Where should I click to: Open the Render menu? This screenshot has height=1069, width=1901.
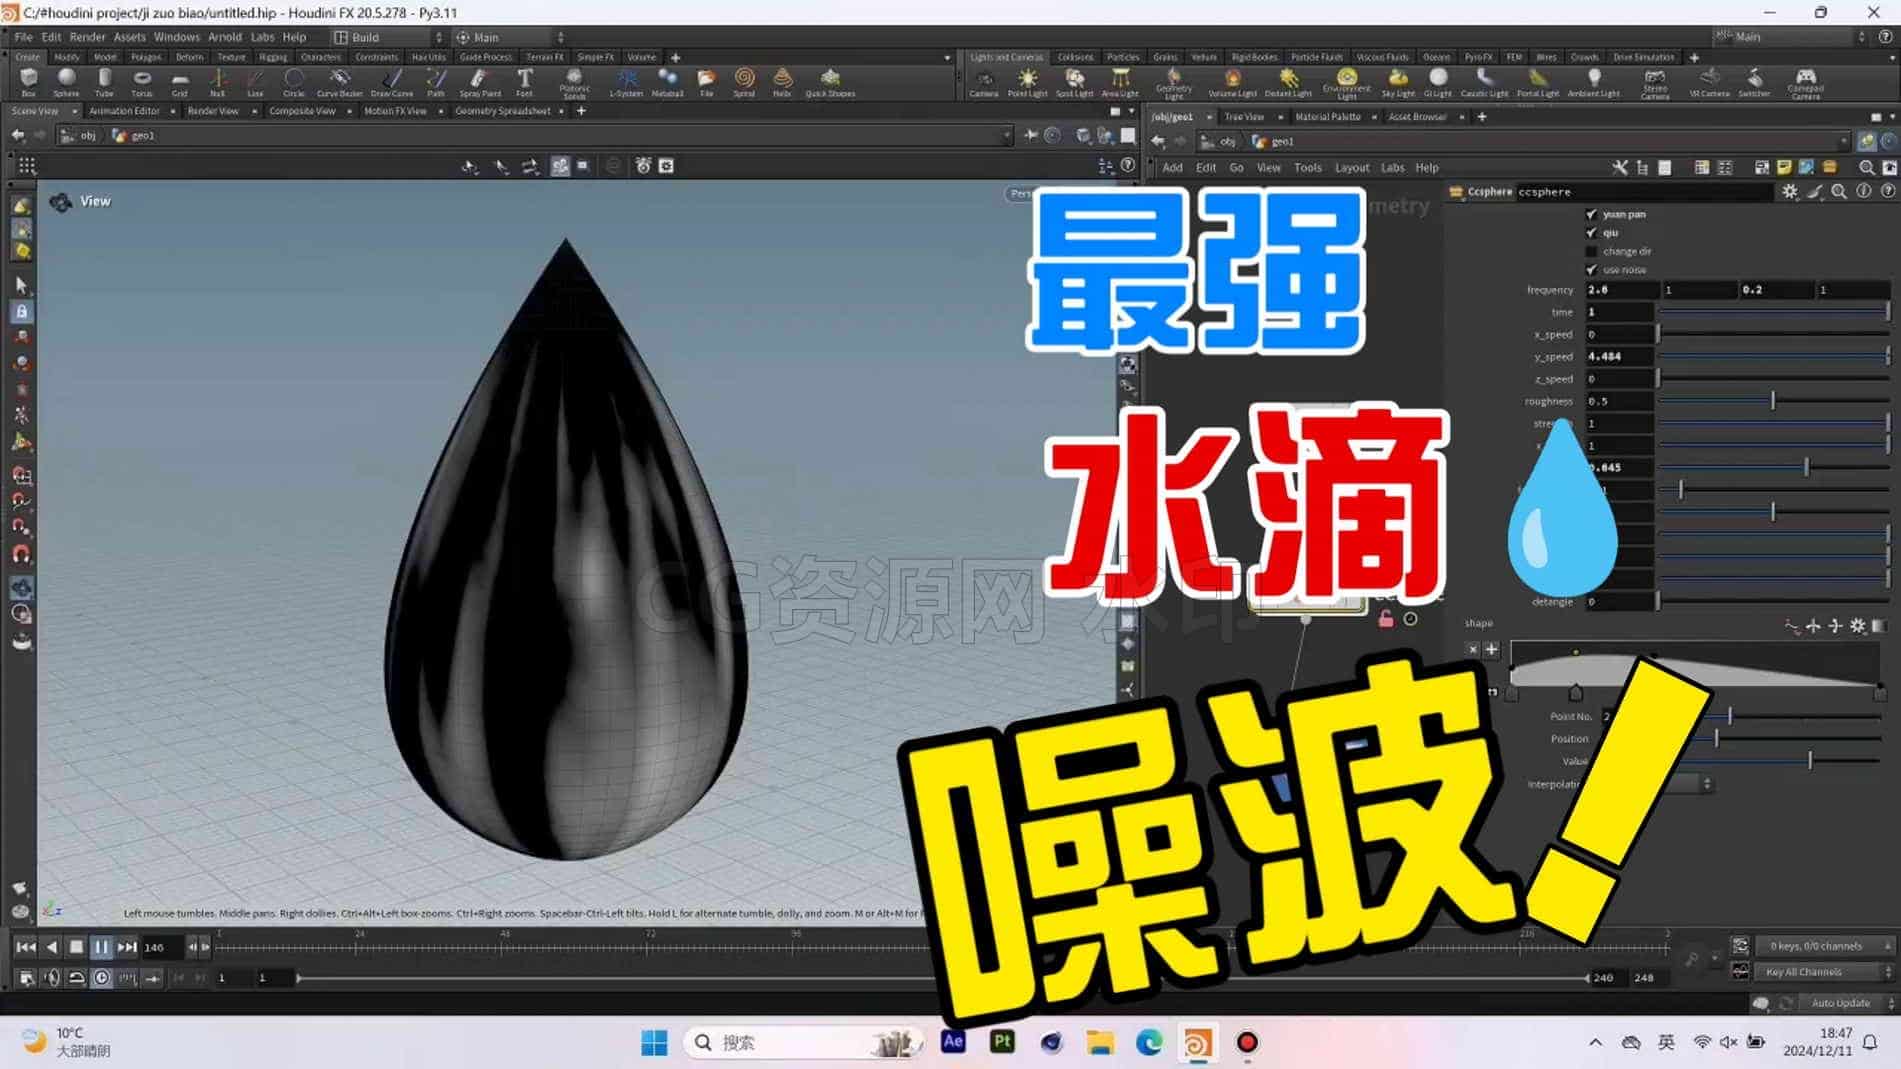pos(87,37)
